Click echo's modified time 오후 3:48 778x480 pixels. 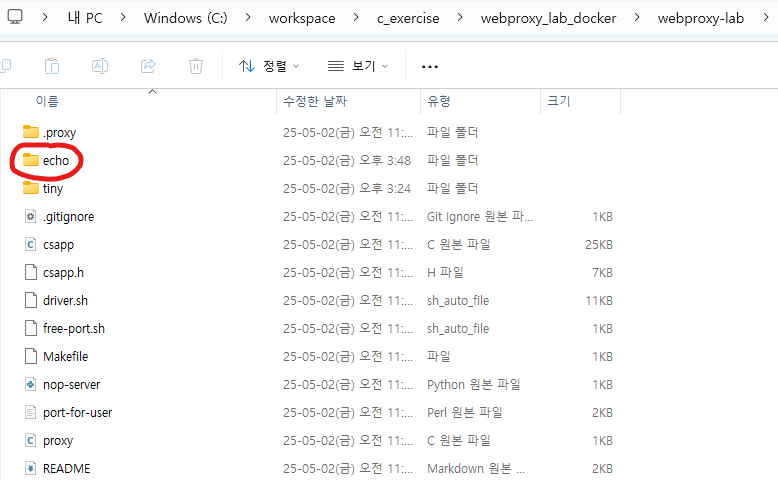(x=385, y=160)
